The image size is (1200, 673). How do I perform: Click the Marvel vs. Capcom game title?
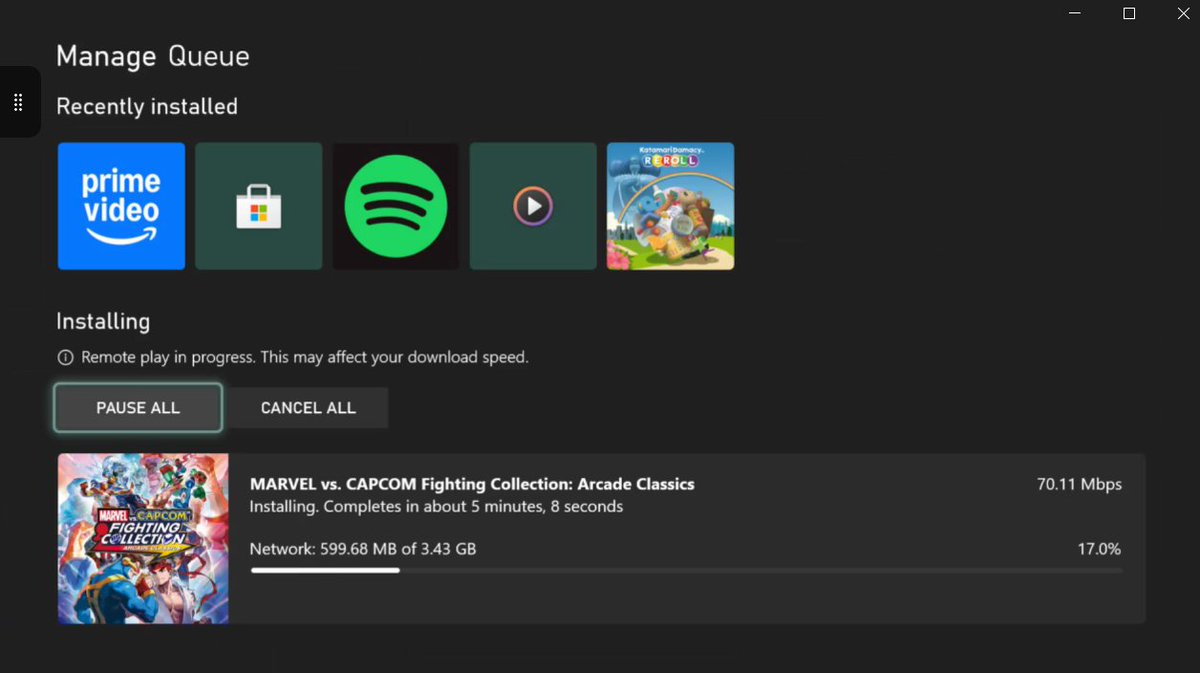coord(472,484)
